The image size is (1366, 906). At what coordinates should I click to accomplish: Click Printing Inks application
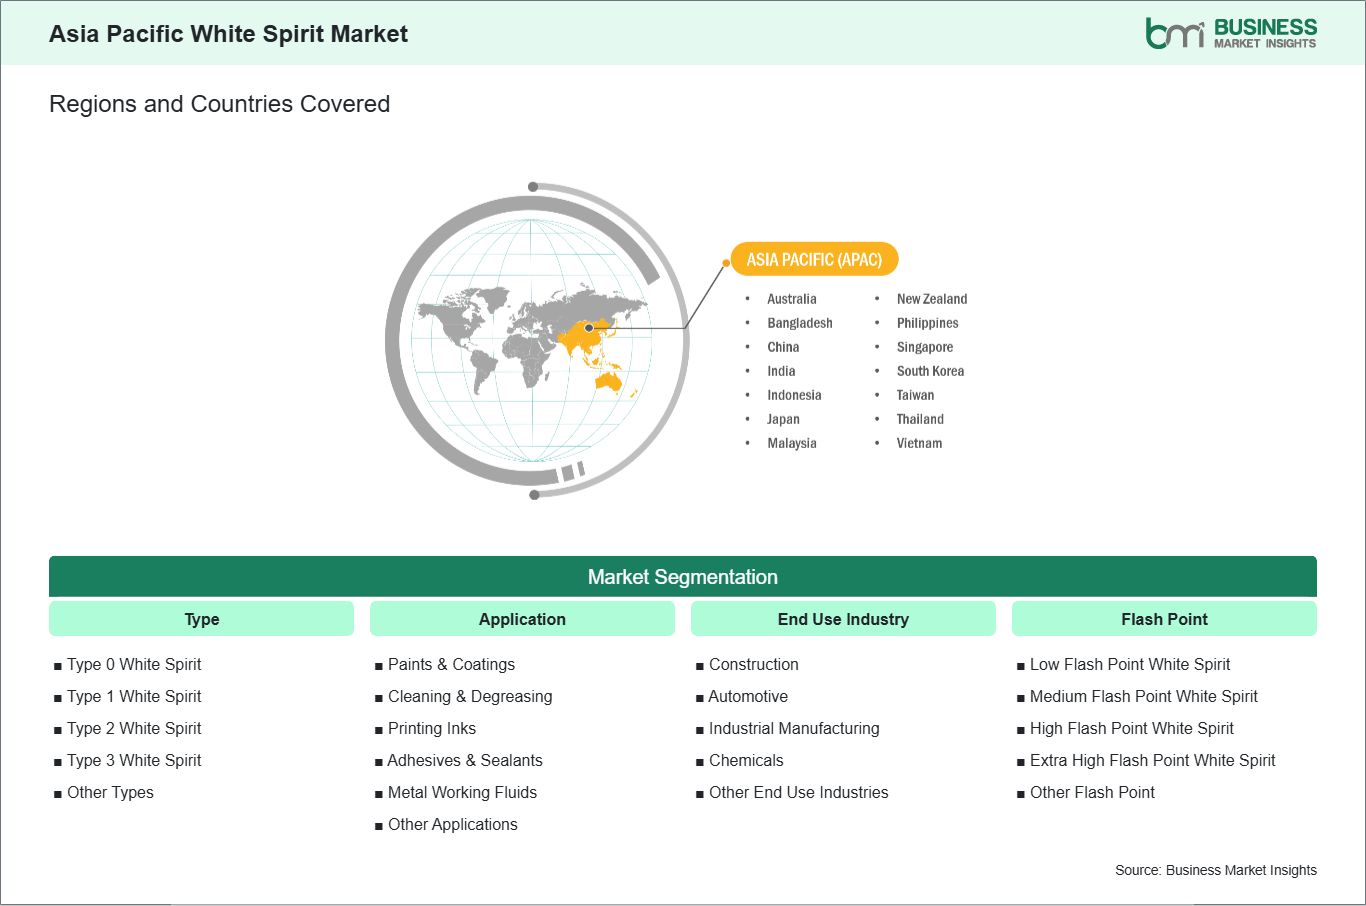click(x=432, y=728)
